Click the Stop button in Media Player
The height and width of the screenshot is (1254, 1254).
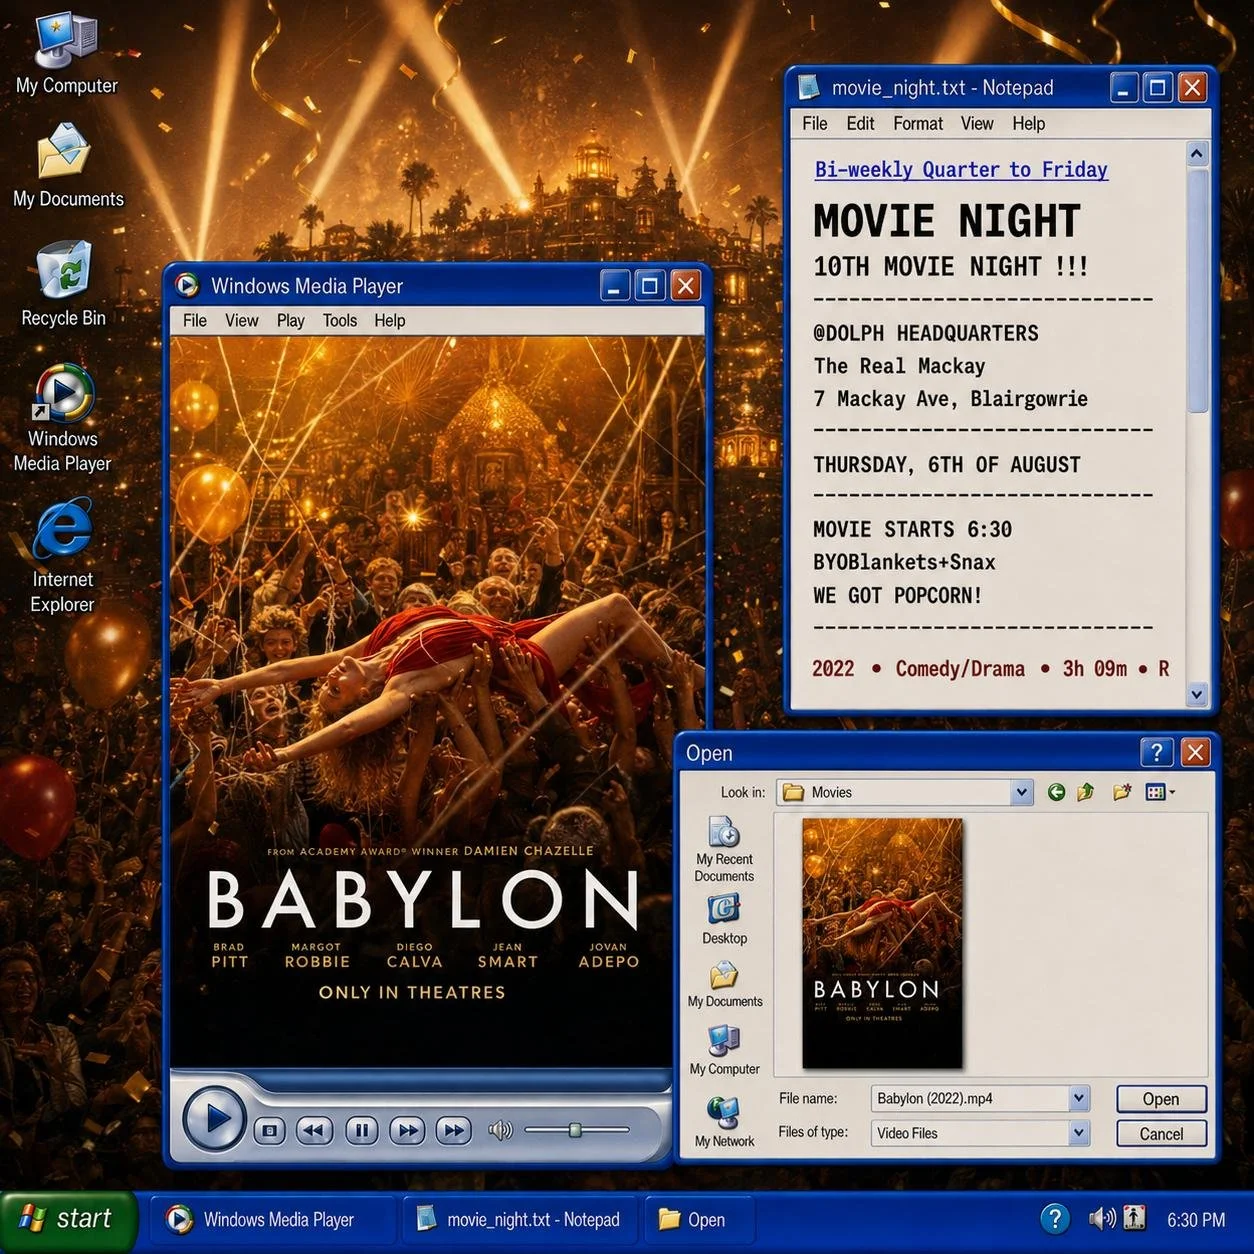[269, 1131]
